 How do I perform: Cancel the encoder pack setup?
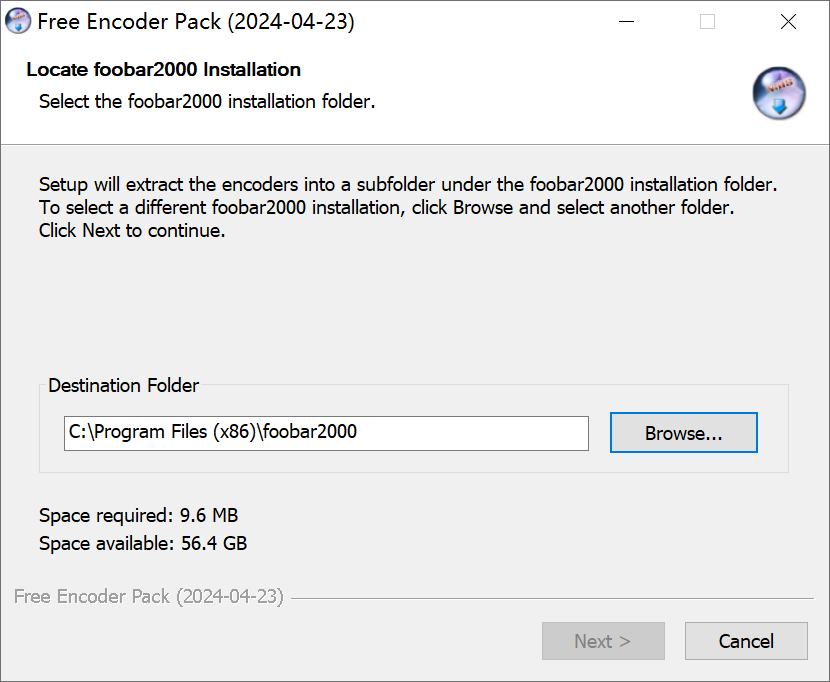(746, 641)
